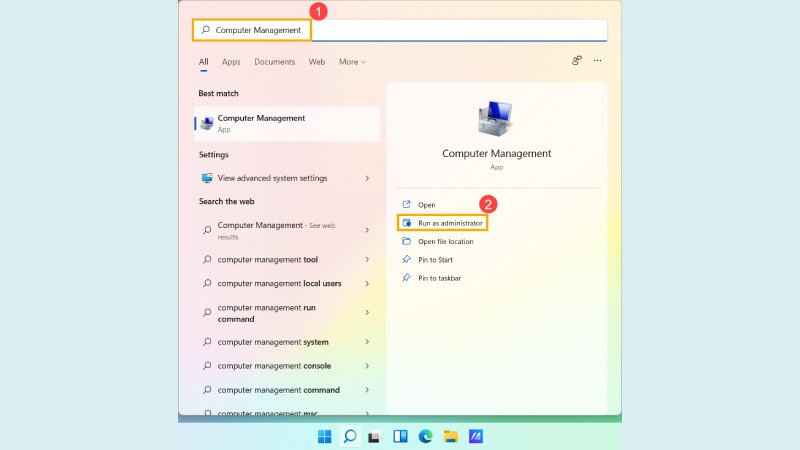This screenshot has width=800, height=450.
Task: Expand Computer Management web results chevron
Action: pos(367,230)
